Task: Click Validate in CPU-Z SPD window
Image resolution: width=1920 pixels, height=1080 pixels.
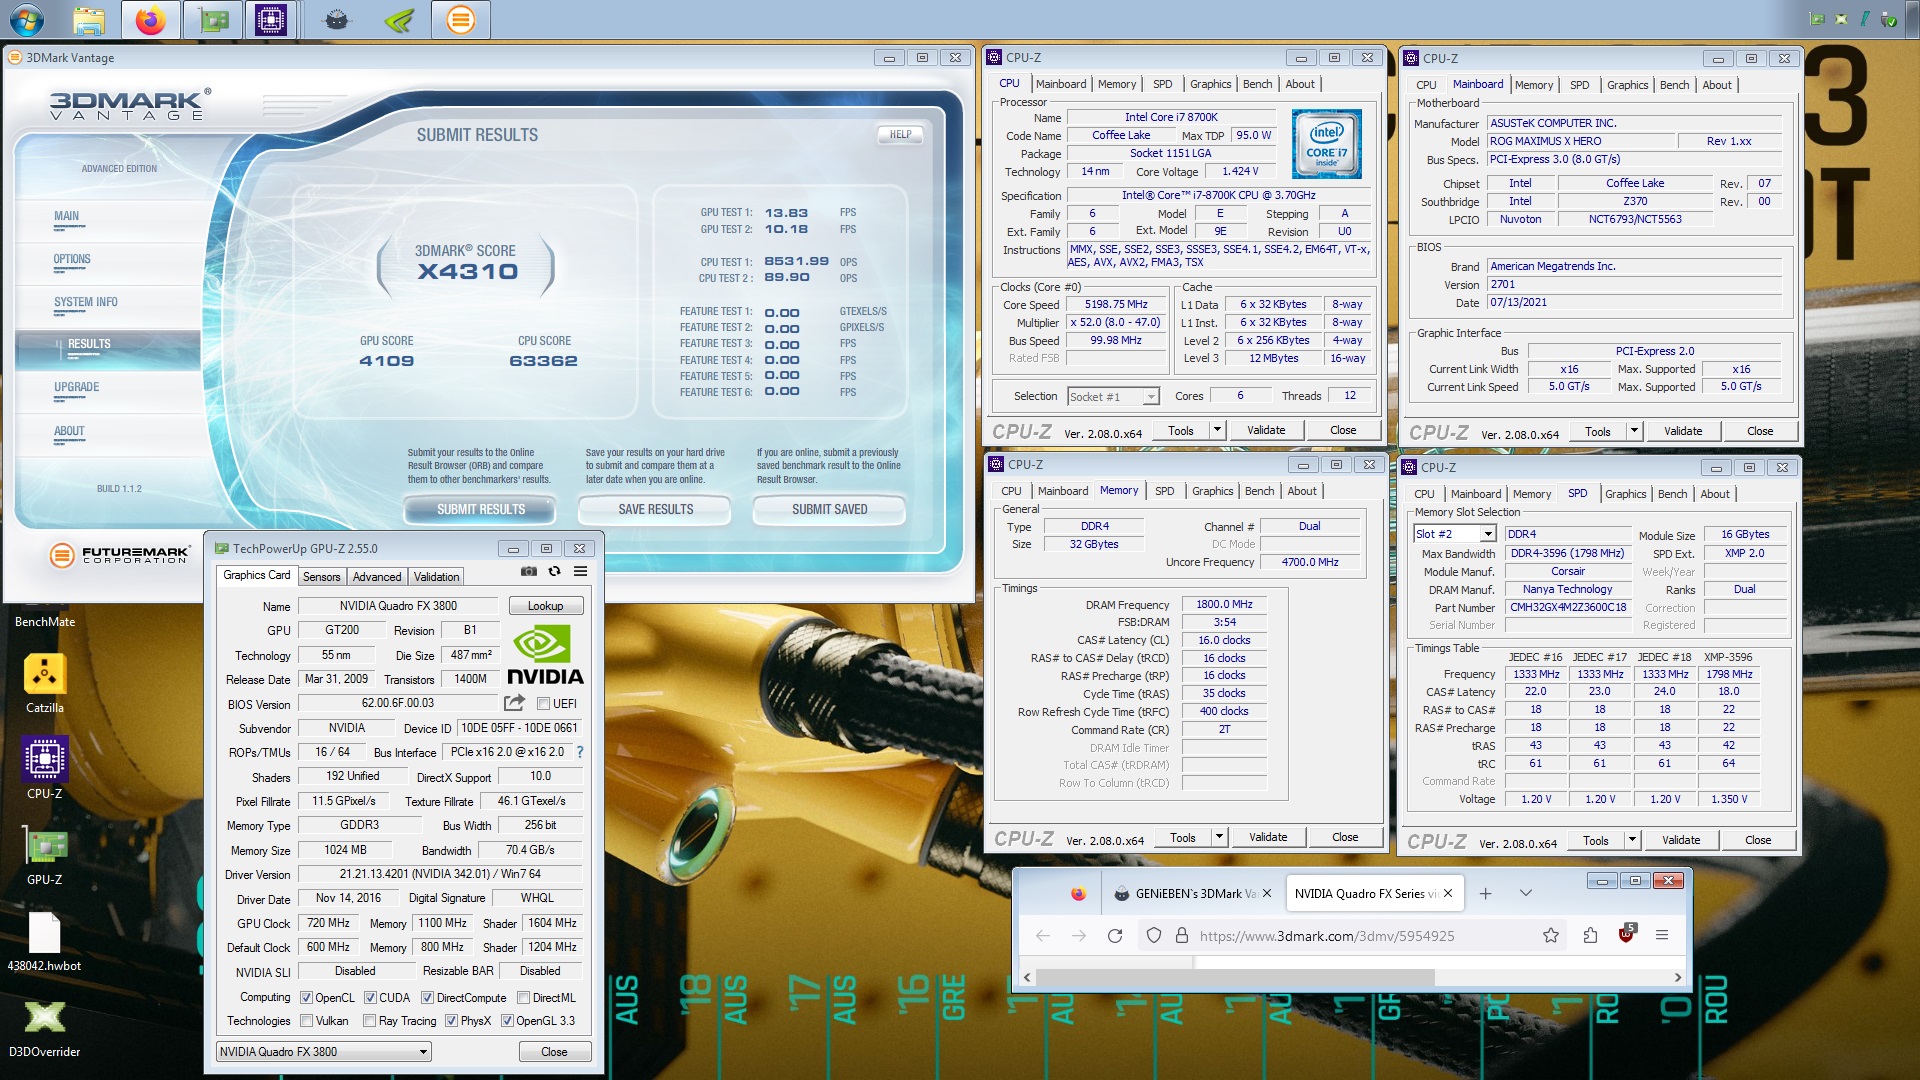Action: click(x=1681, y=840)
